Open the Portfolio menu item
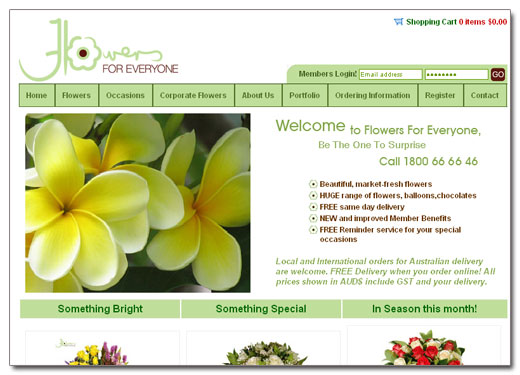520x375 pixels. (x=305, y=95)
